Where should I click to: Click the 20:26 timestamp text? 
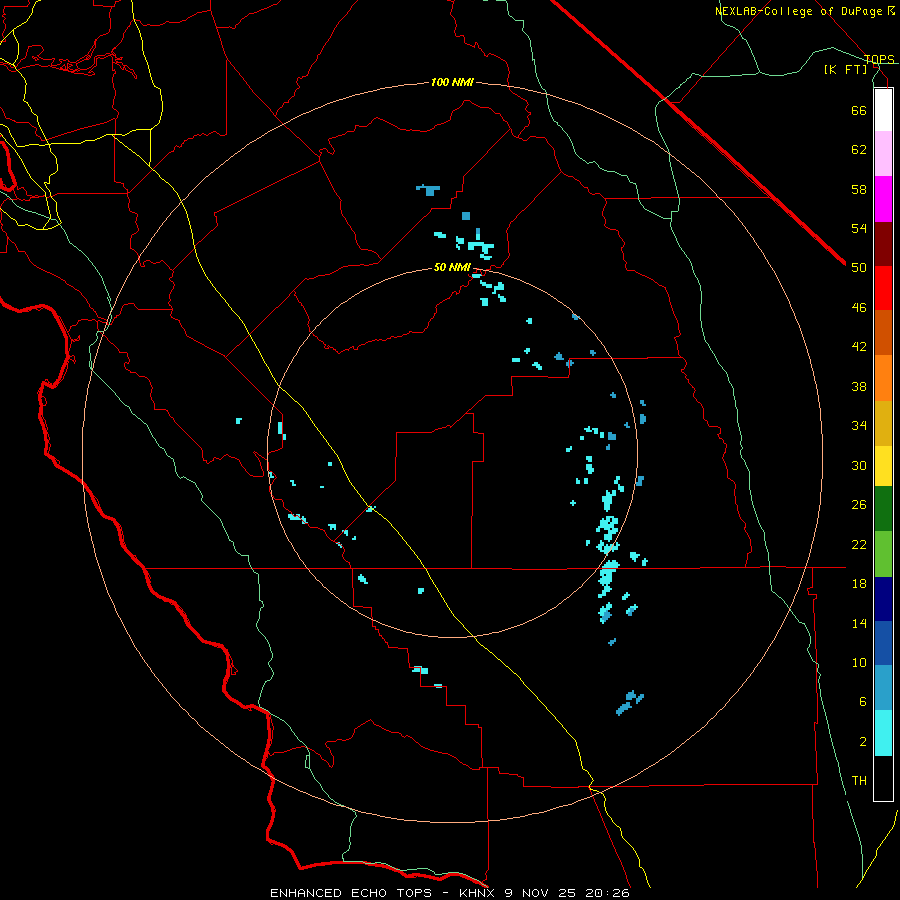(x=607, y=893)
